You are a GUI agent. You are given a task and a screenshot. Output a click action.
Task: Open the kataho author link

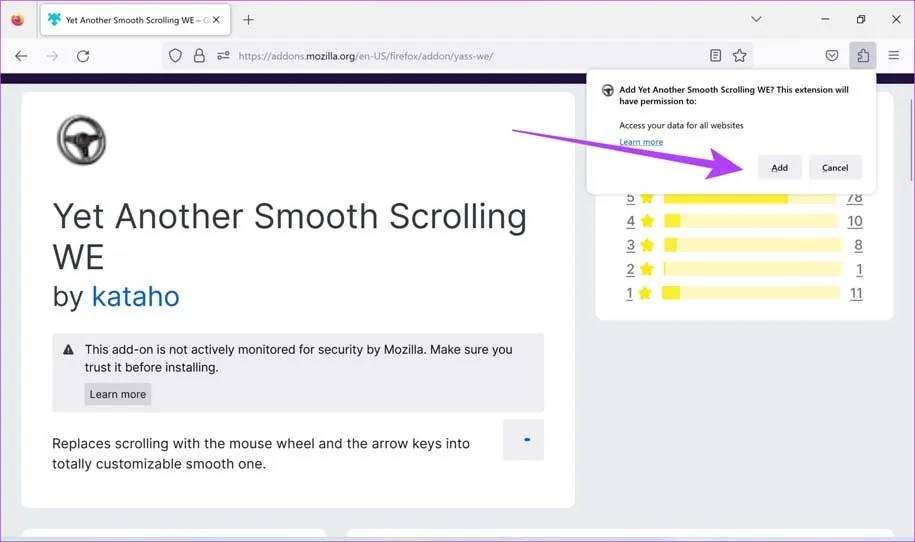135,295
